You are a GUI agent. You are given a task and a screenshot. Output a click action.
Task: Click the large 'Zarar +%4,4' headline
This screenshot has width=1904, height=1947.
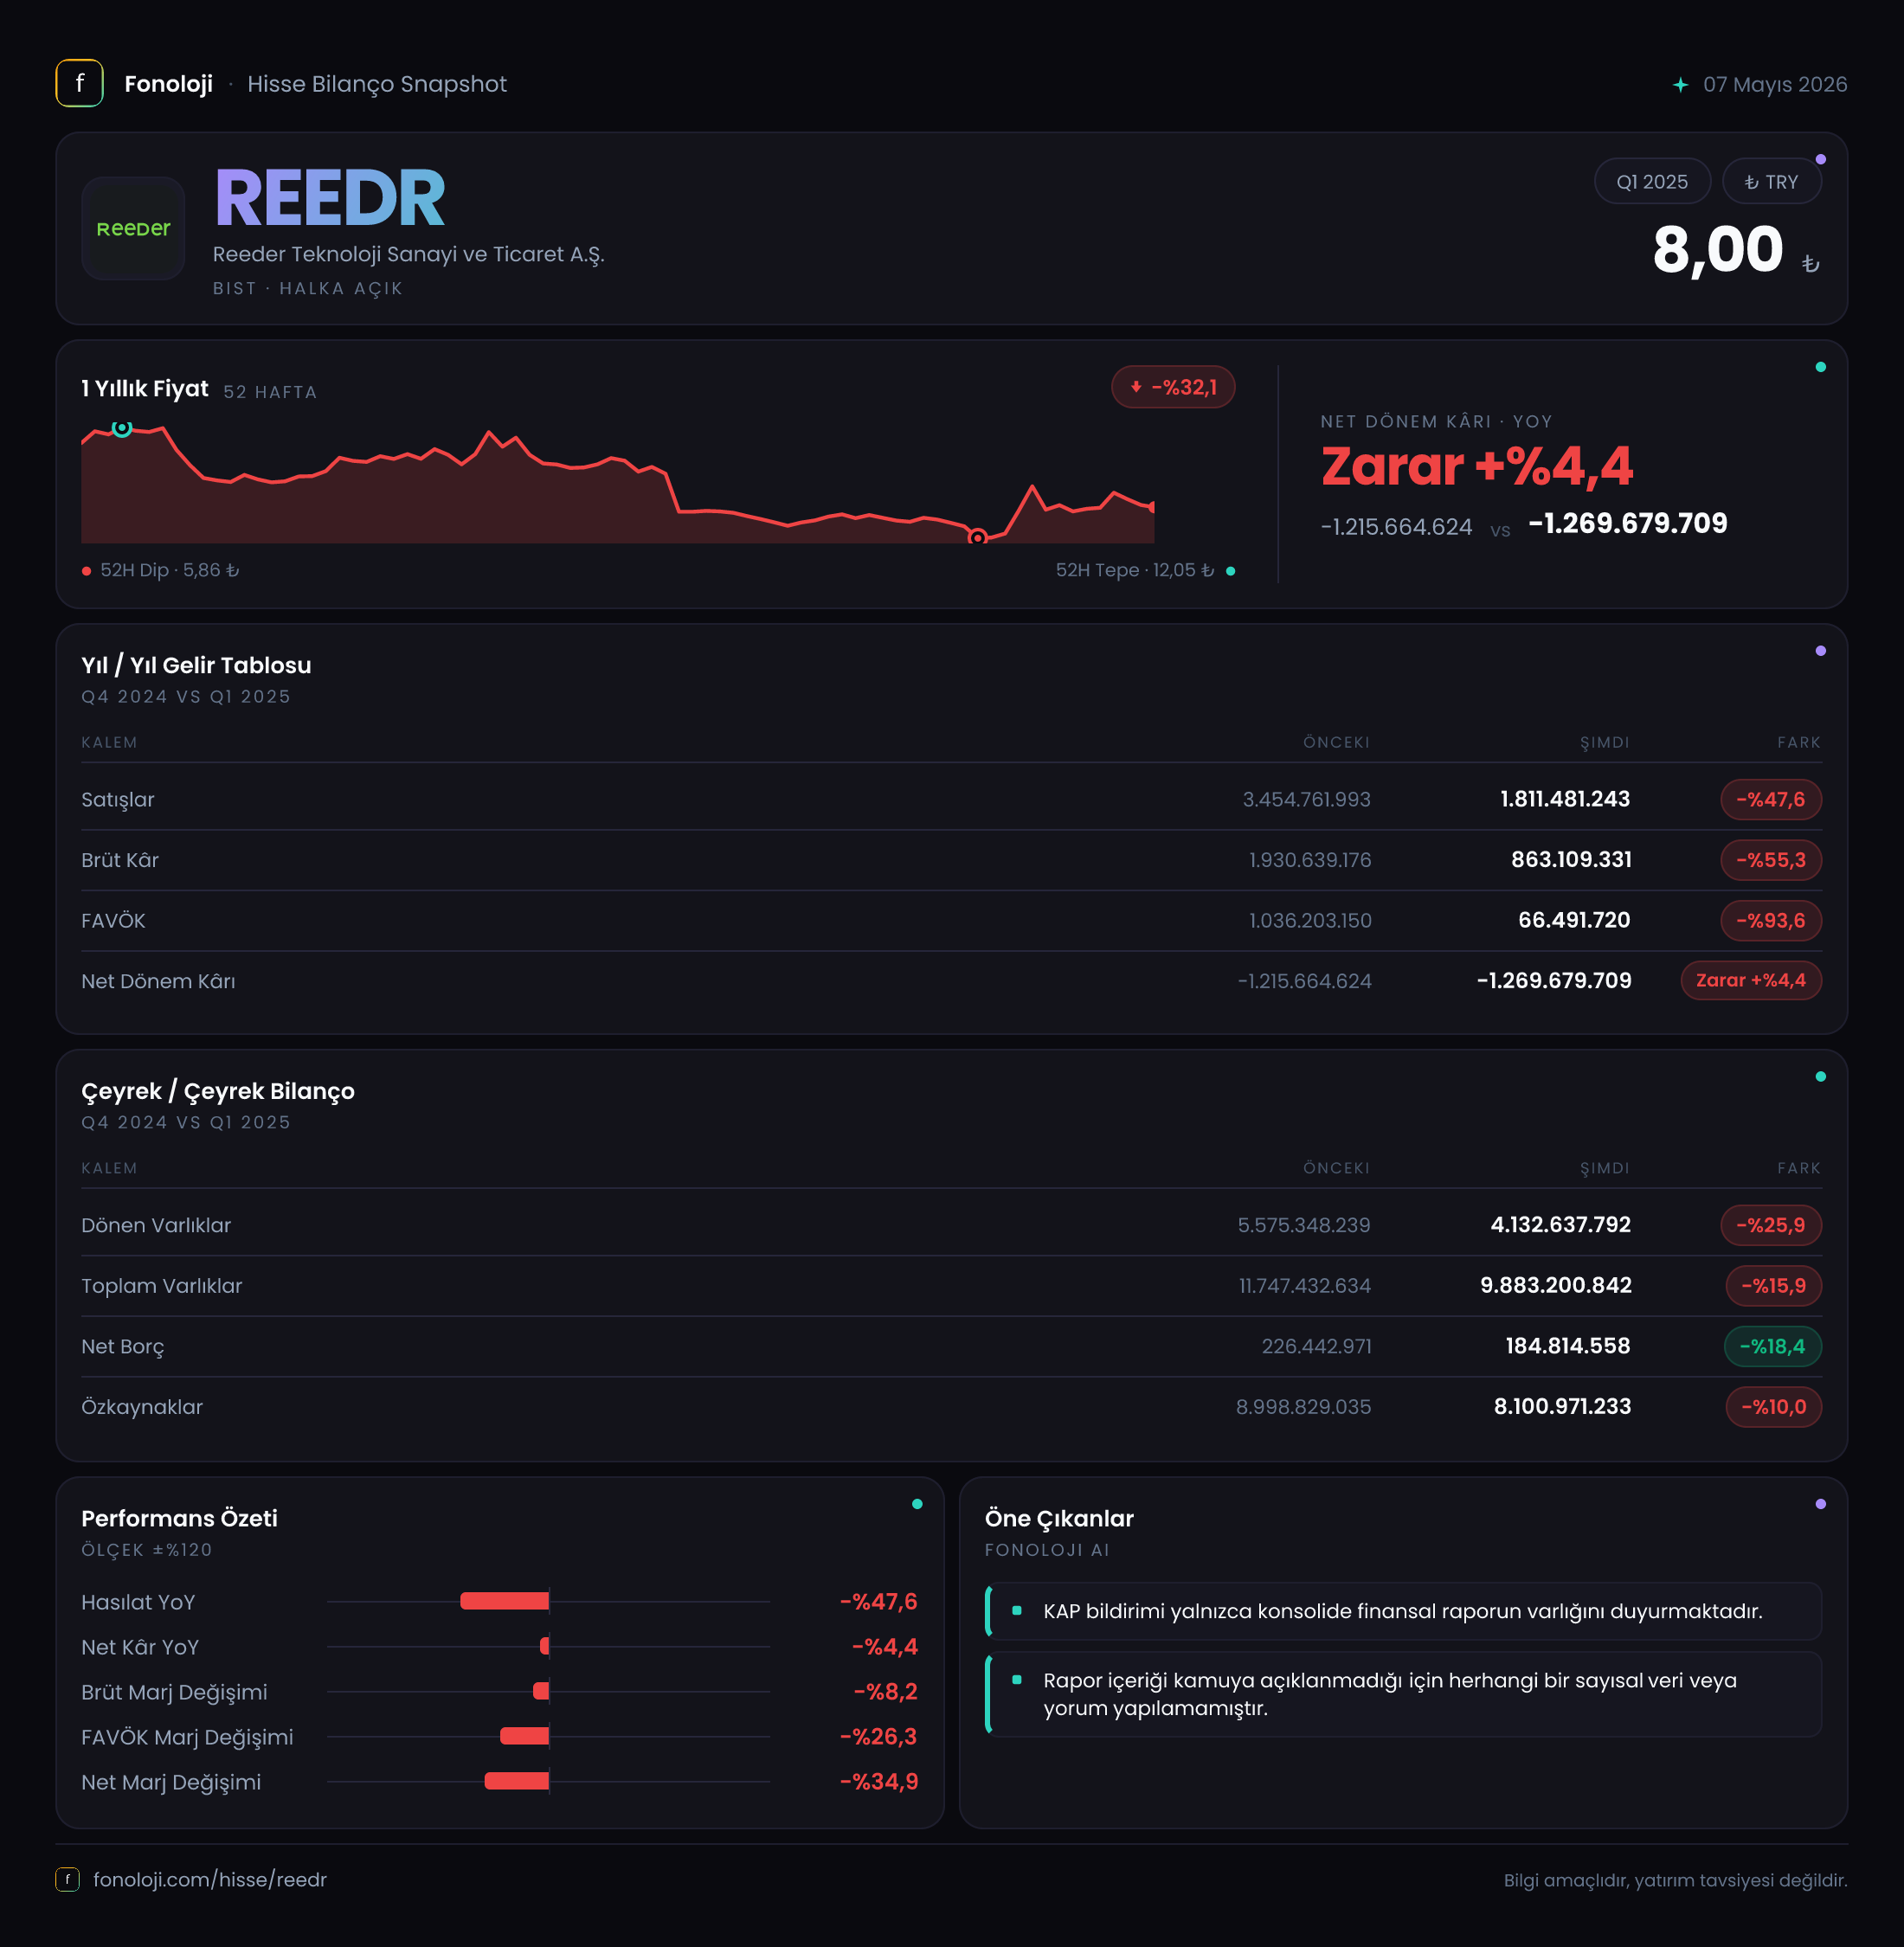point(1476,466)
